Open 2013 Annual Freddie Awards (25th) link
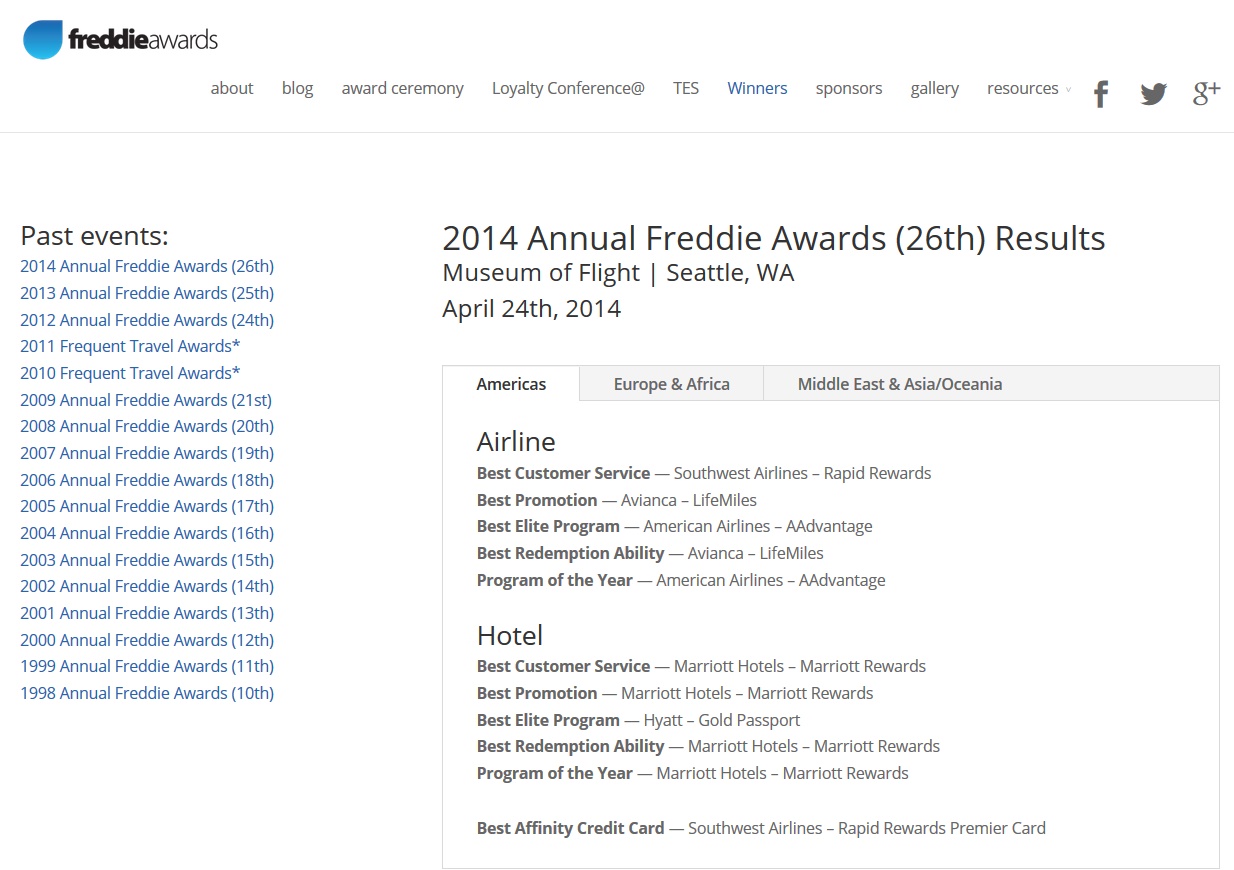 [x=147, y=293]
